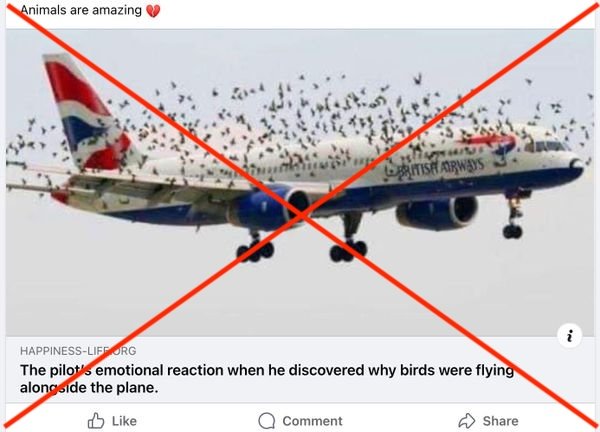Click the HAPPINESS-LIFE.ORG source domain
Screen dimensions: 600x432
pos(78,350)
